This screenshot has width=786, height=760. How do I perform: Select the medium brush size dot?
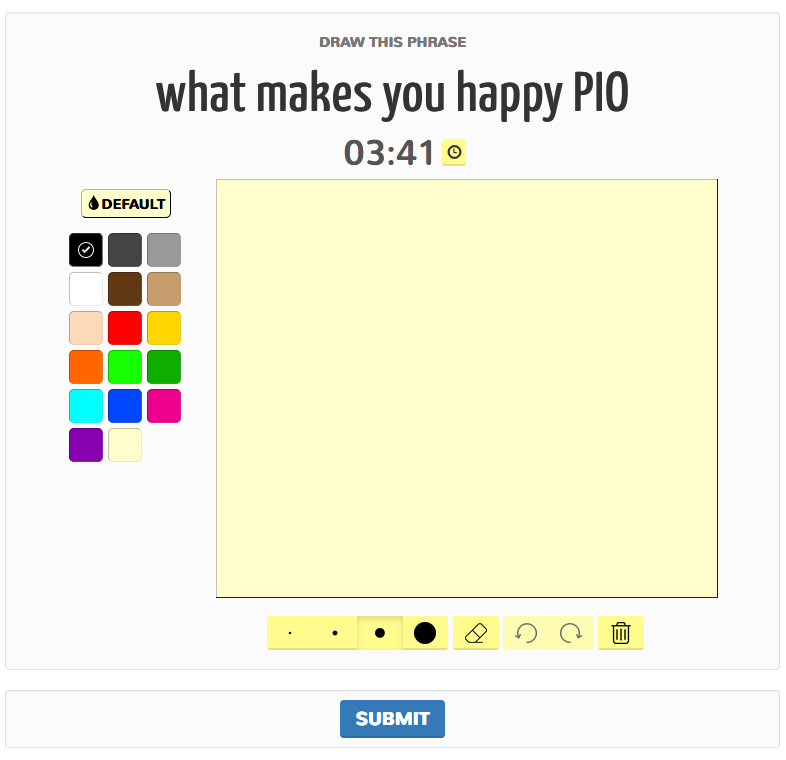pos(380,633)
